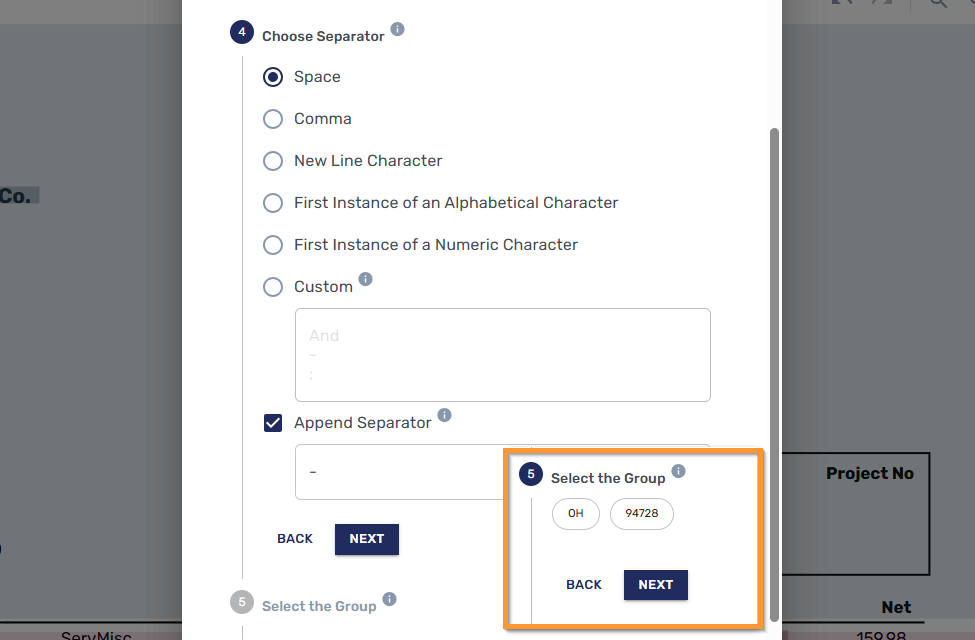975x640 pixels.
Task: Select First Instance of a Numeric Character
Action: tap(273, 245)
